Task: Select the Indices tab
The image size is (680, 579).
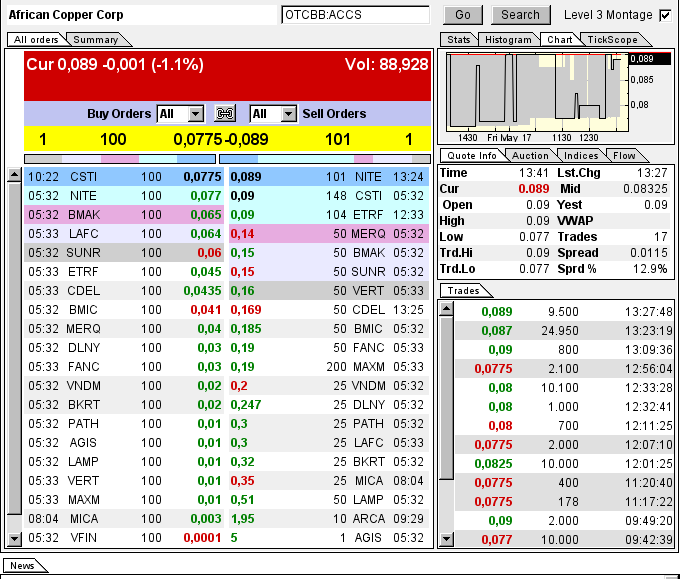Action: (581, 156)
